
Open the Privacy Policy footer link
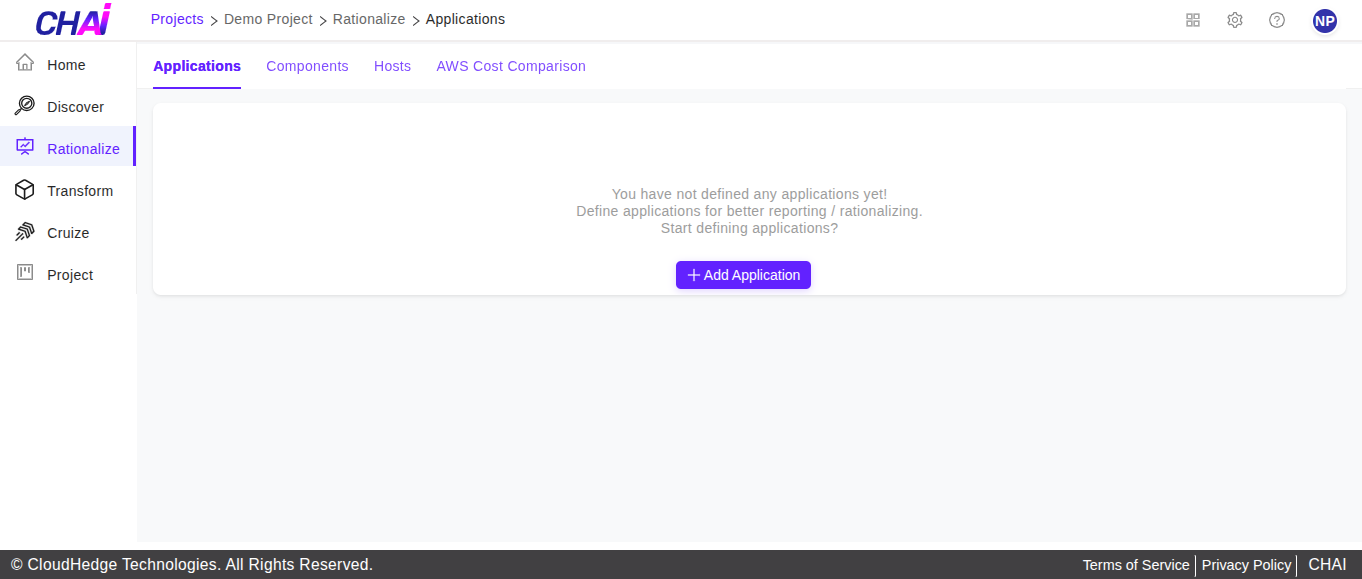point(1246,565)
